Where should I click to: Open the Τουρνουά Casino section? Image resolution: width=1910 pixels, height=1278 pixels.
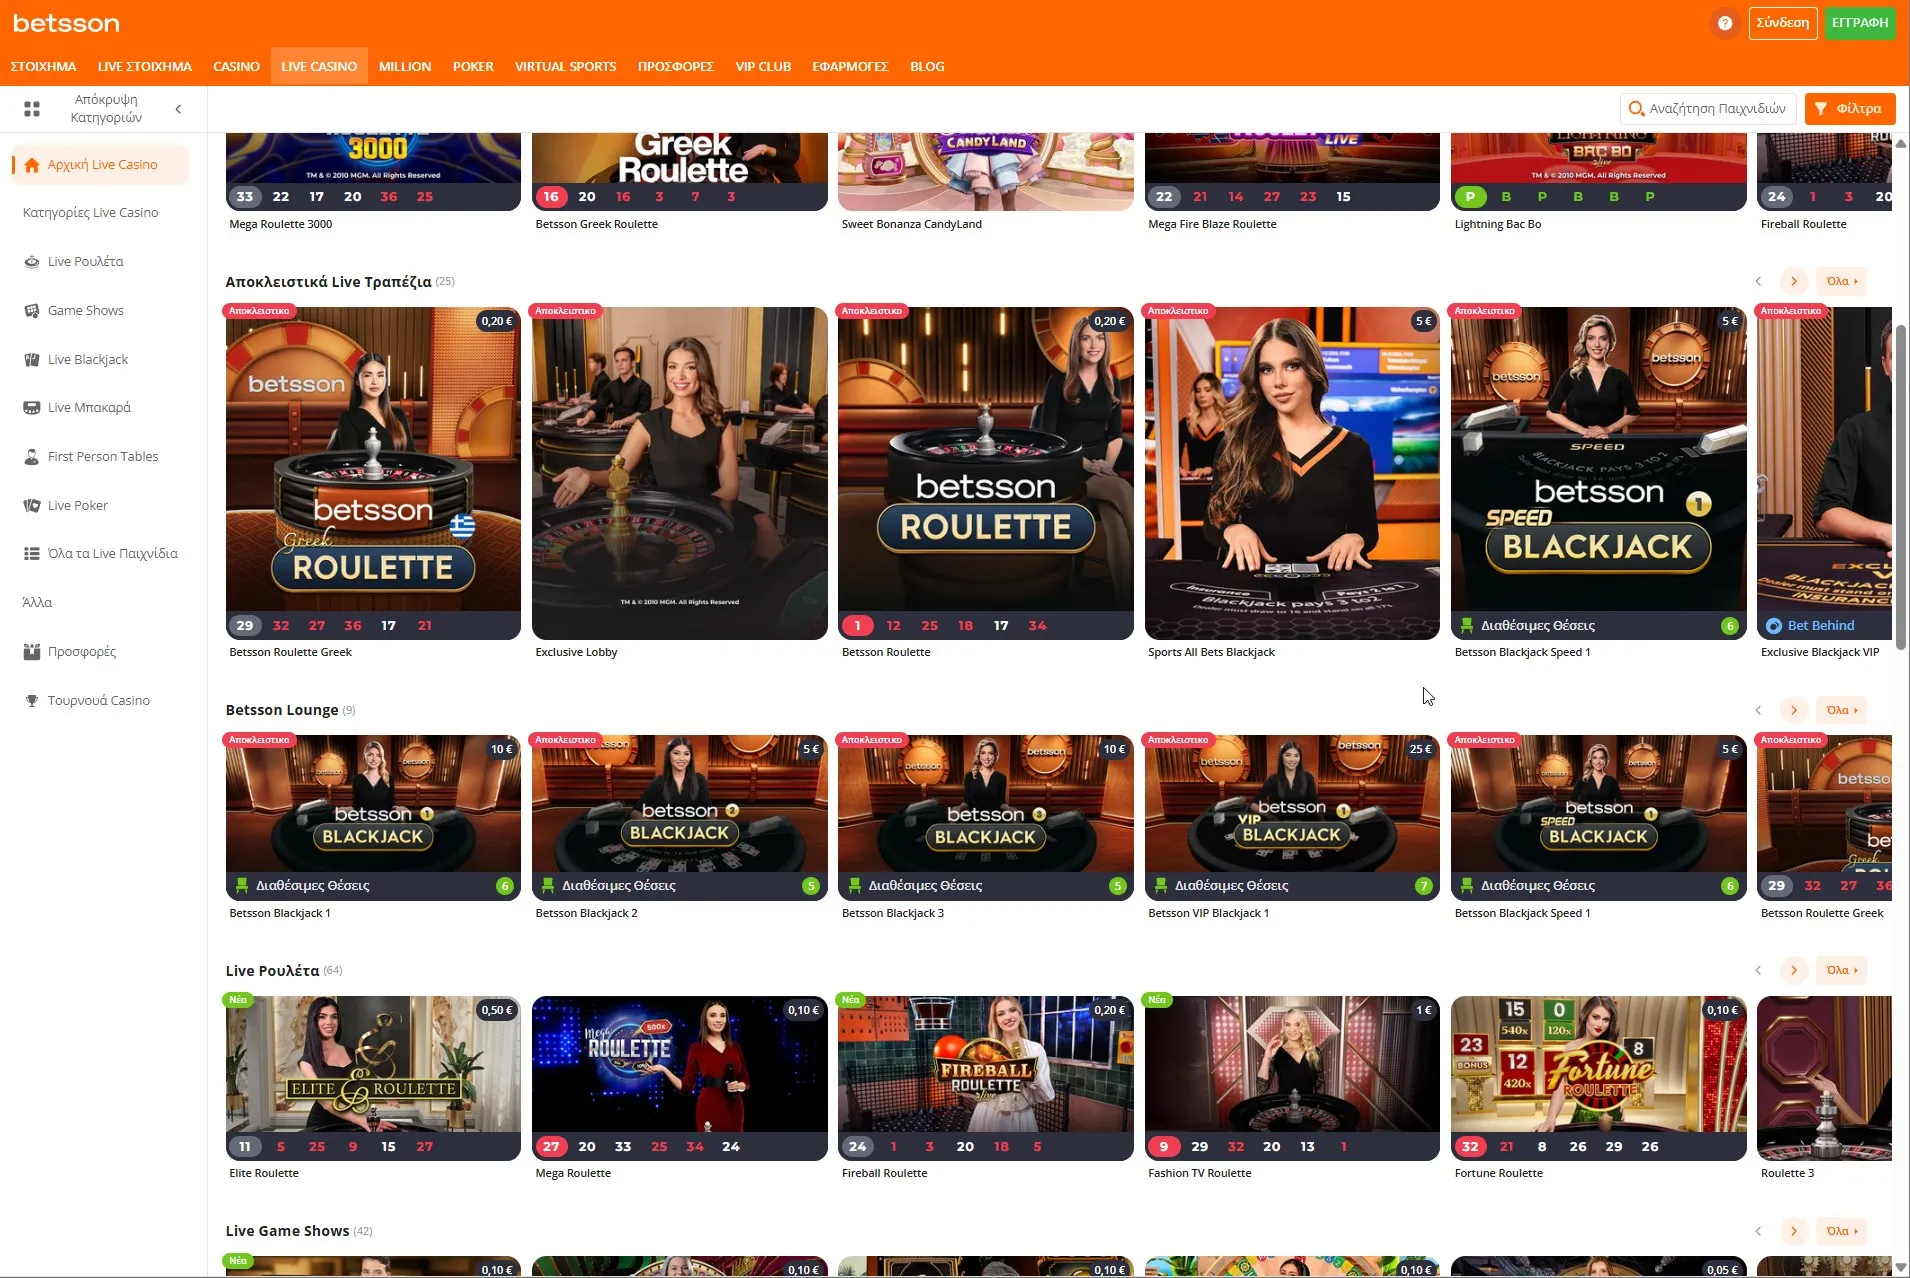tap(98, 700)
